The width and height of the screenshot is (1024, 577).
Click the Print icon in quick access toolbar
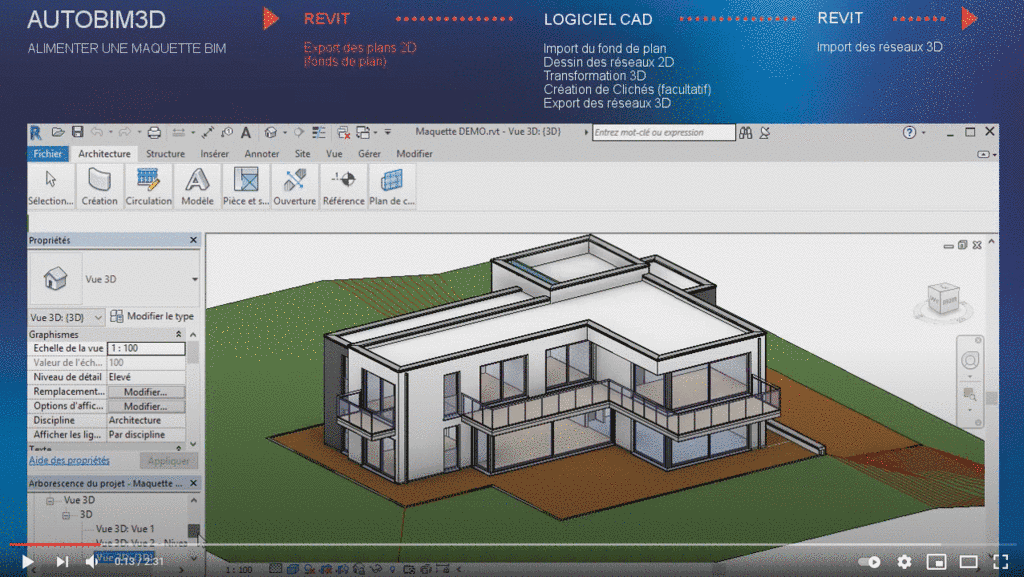click(154, 133)
